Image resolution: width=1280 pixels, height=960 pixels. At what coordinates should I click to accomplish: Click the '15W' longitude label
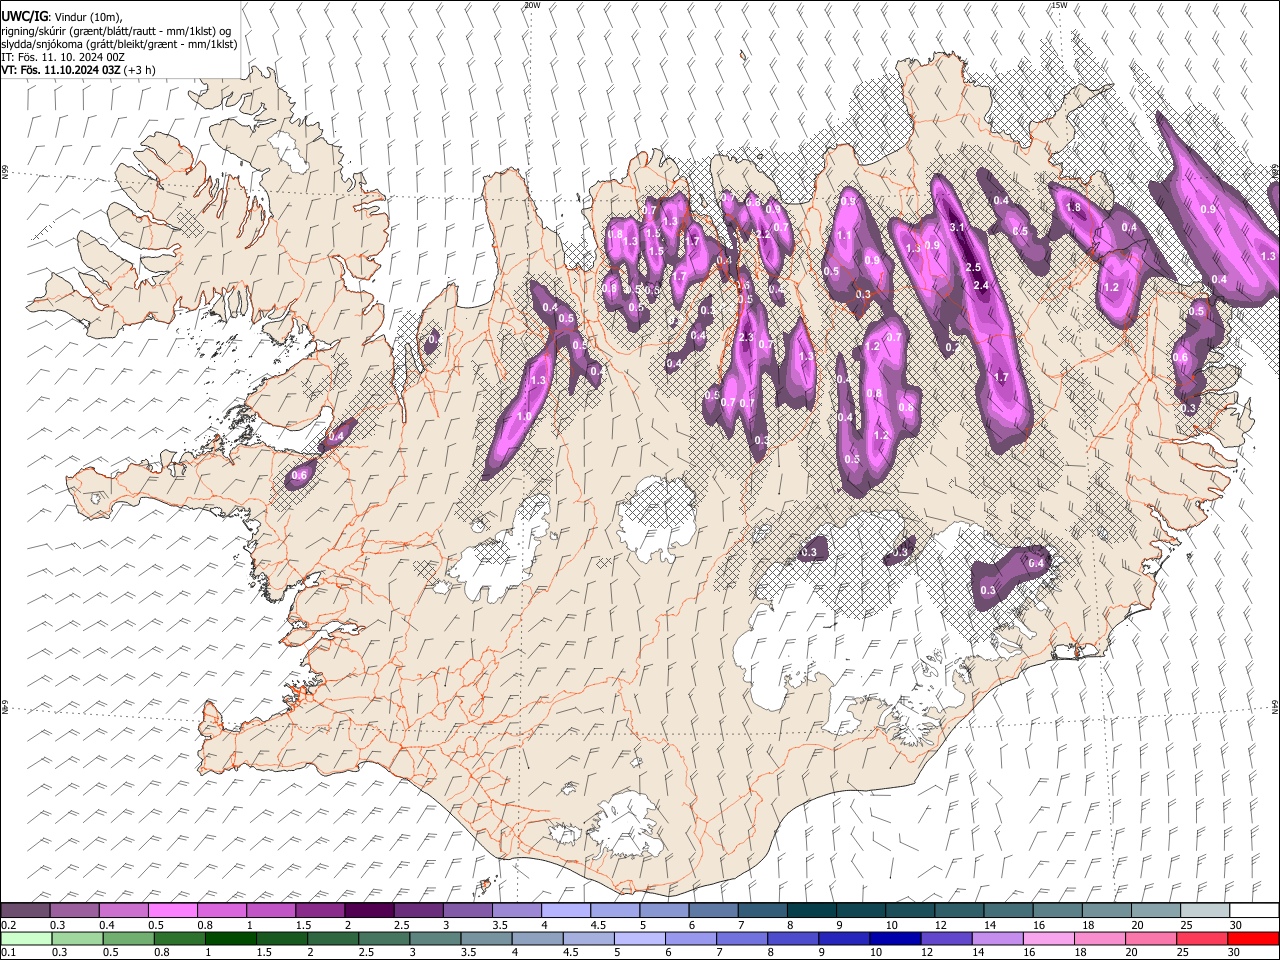(1059, 5)
